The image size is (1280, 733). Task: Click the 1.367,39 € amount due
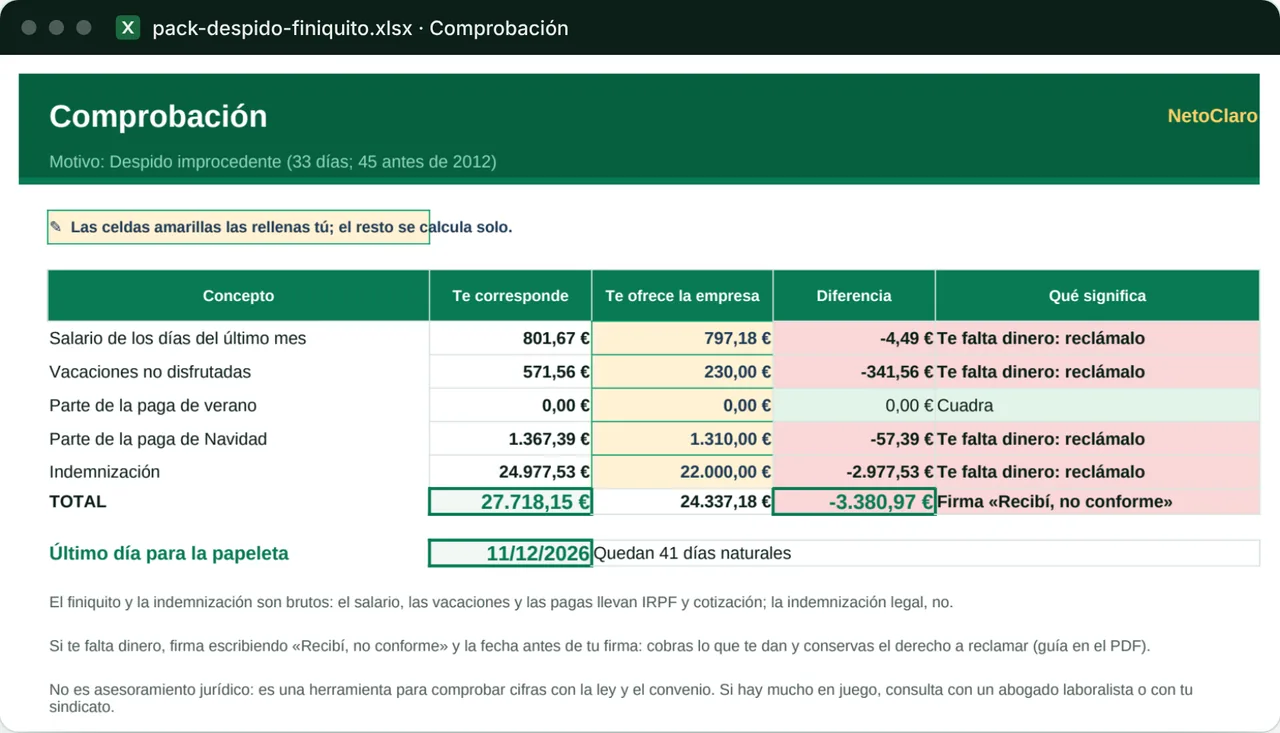[510, 439]
